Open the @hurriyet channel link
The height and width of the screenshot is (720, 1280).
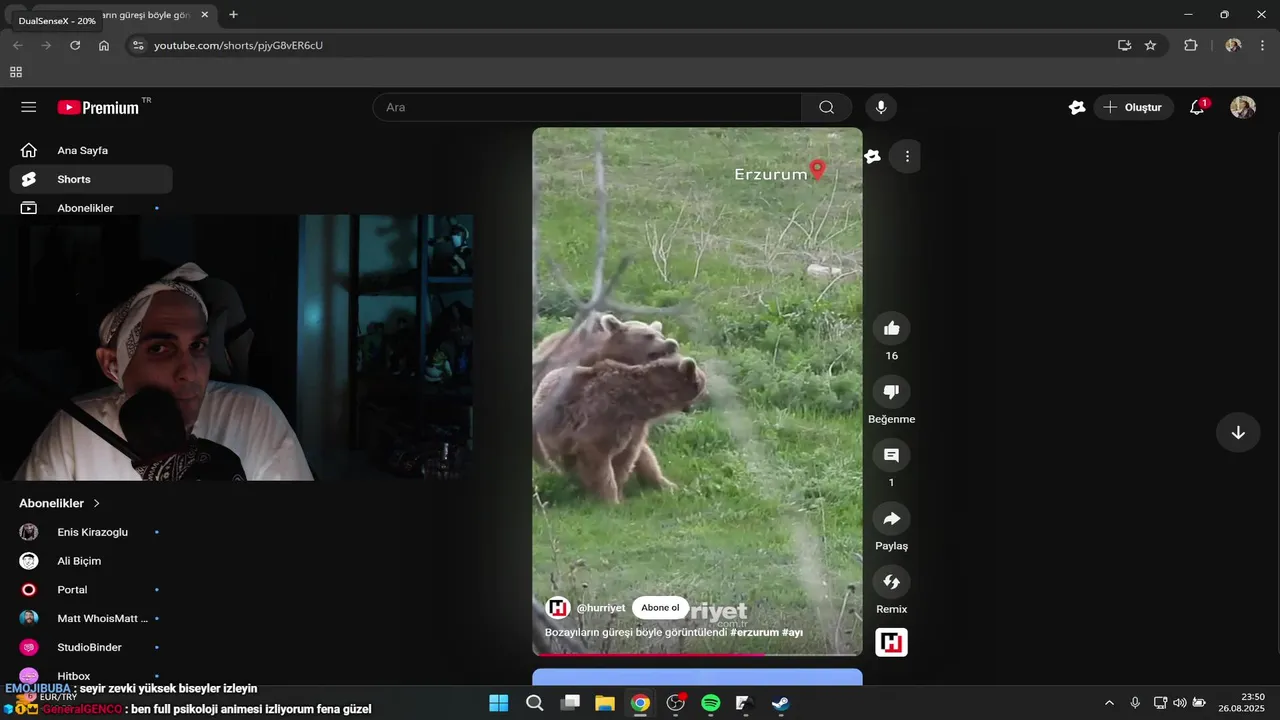click(x=601, y=608)
